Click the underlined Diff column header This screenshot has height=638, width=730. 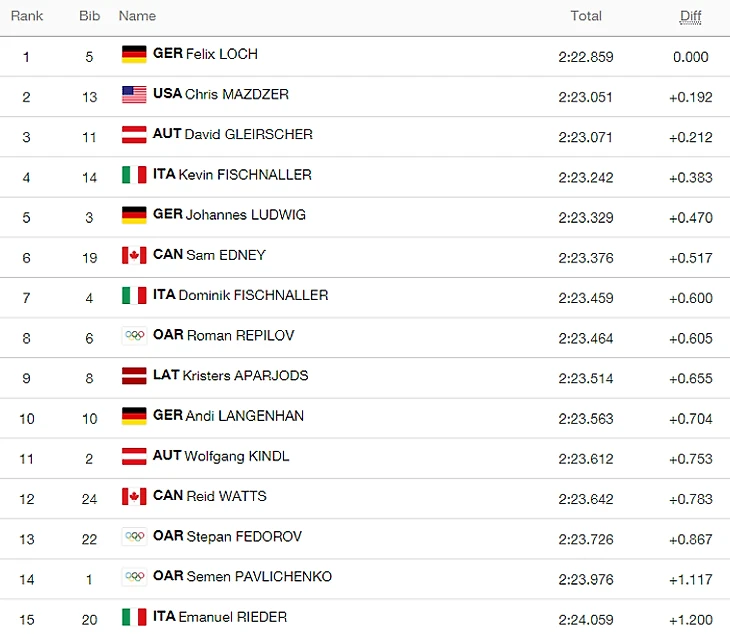(x=690, y=16)
